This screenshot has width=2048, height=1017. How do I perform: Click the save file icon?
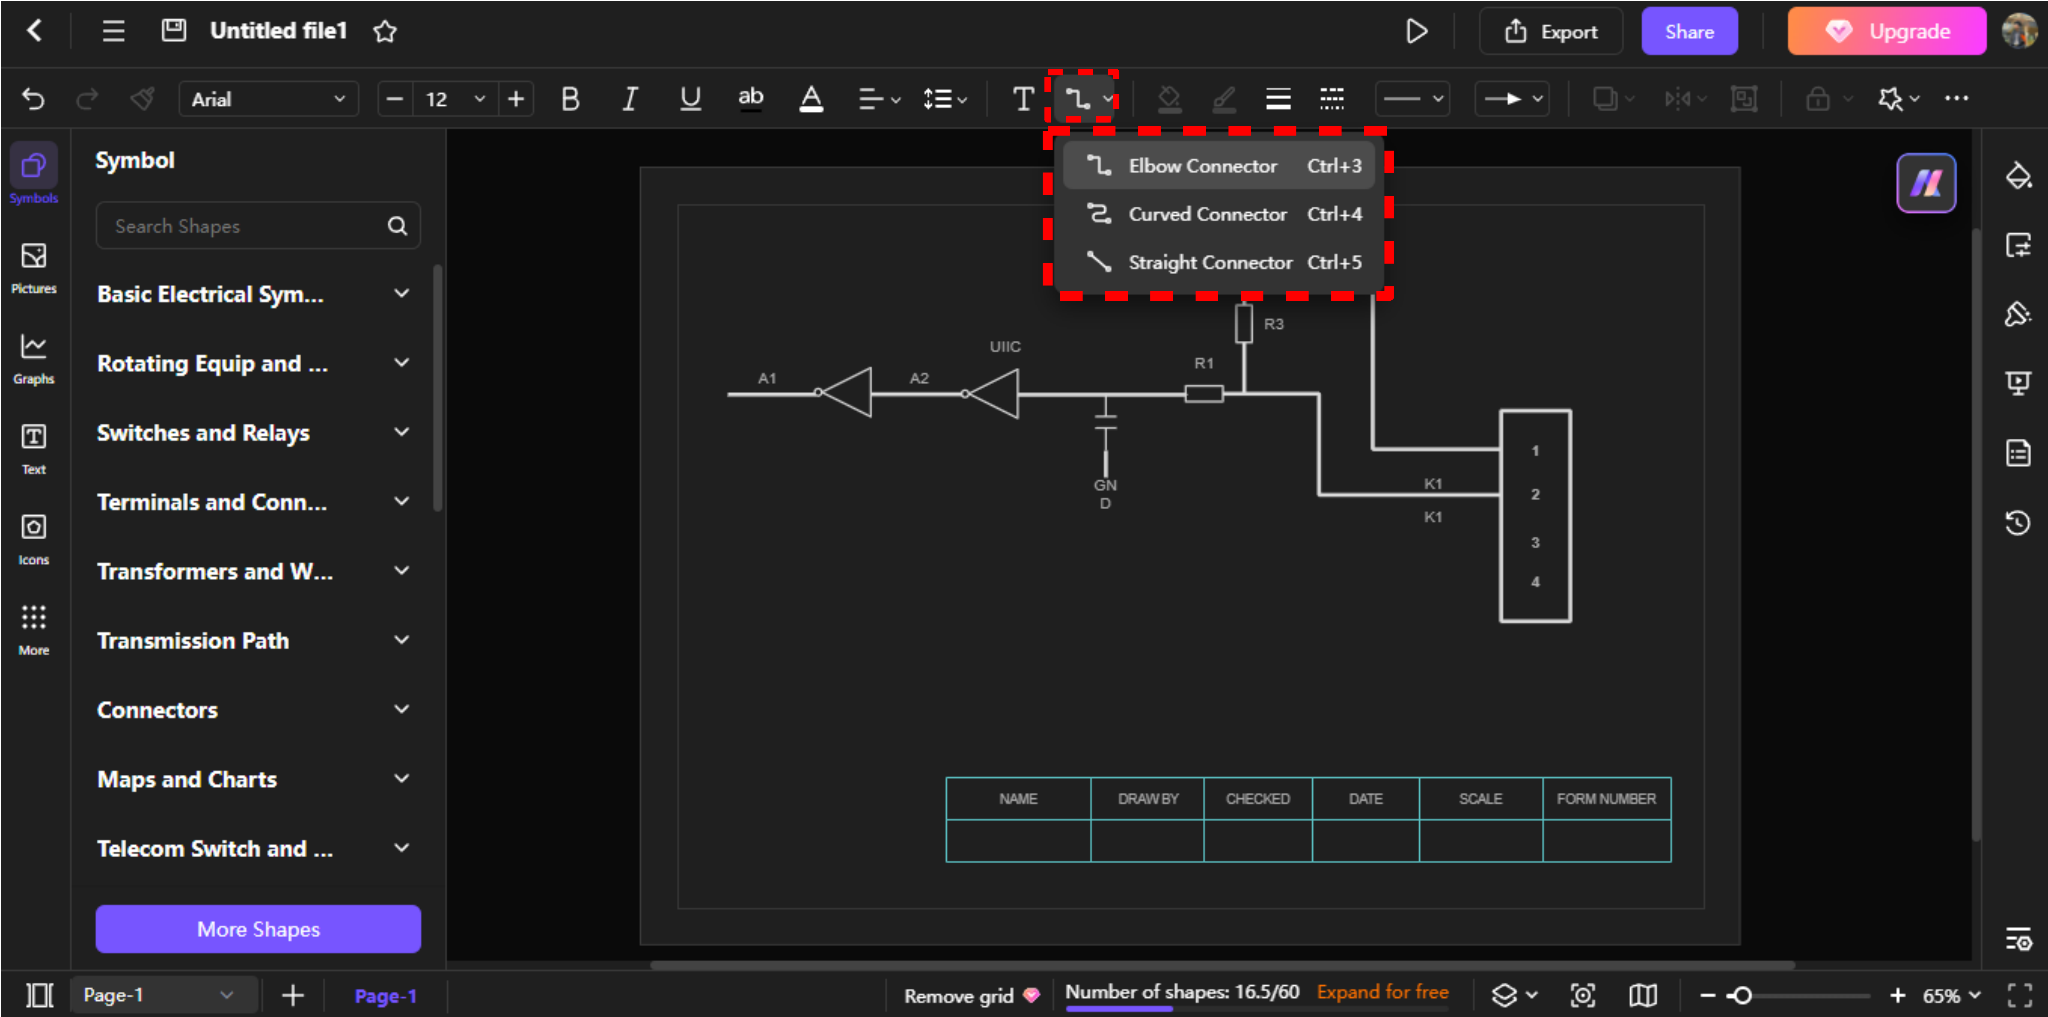[174, 30]
